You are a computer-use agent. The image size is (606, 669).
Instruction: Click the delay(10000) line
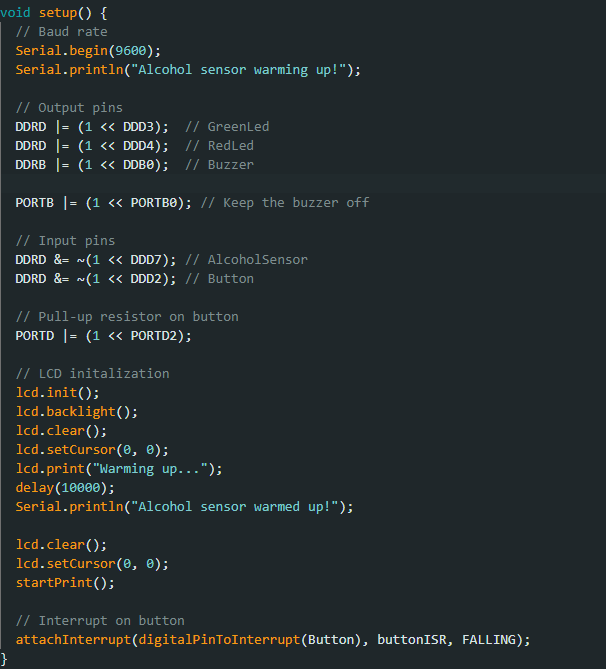point(65,488)
